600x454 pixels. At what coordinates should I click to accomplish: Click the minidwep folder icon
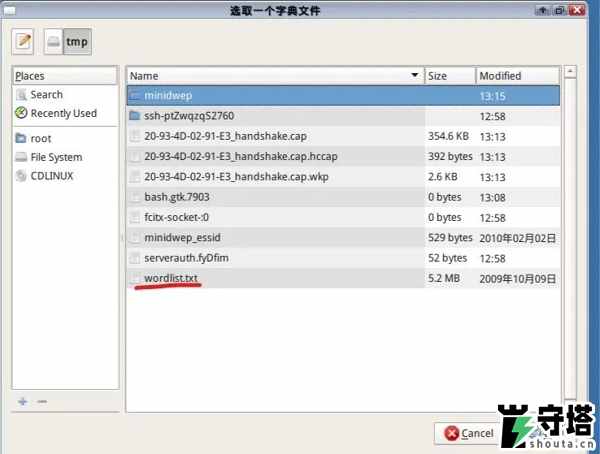click(x=135, y=95)
